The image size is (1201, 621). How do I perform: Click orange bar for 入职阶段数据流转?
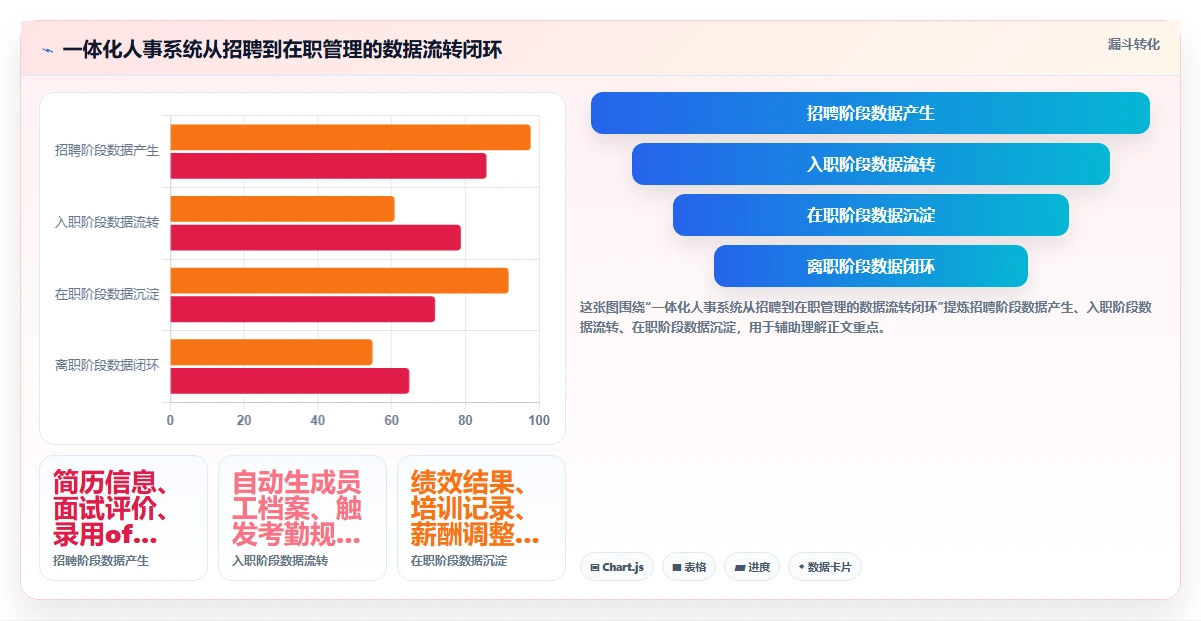coord(282,209)
